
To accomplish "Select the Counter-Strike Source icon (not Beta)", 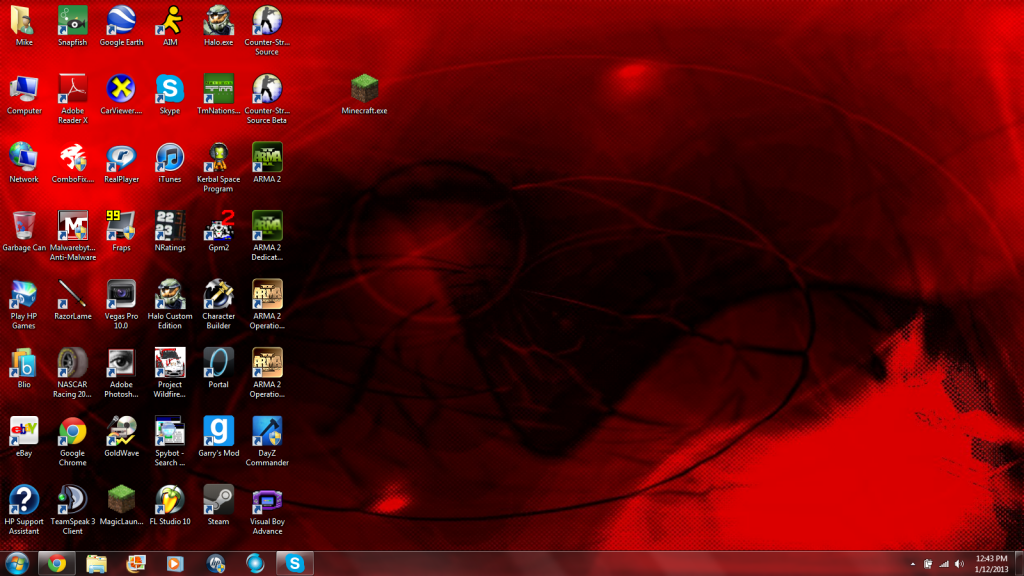I will pyautogui.click(x=267, y=31).
